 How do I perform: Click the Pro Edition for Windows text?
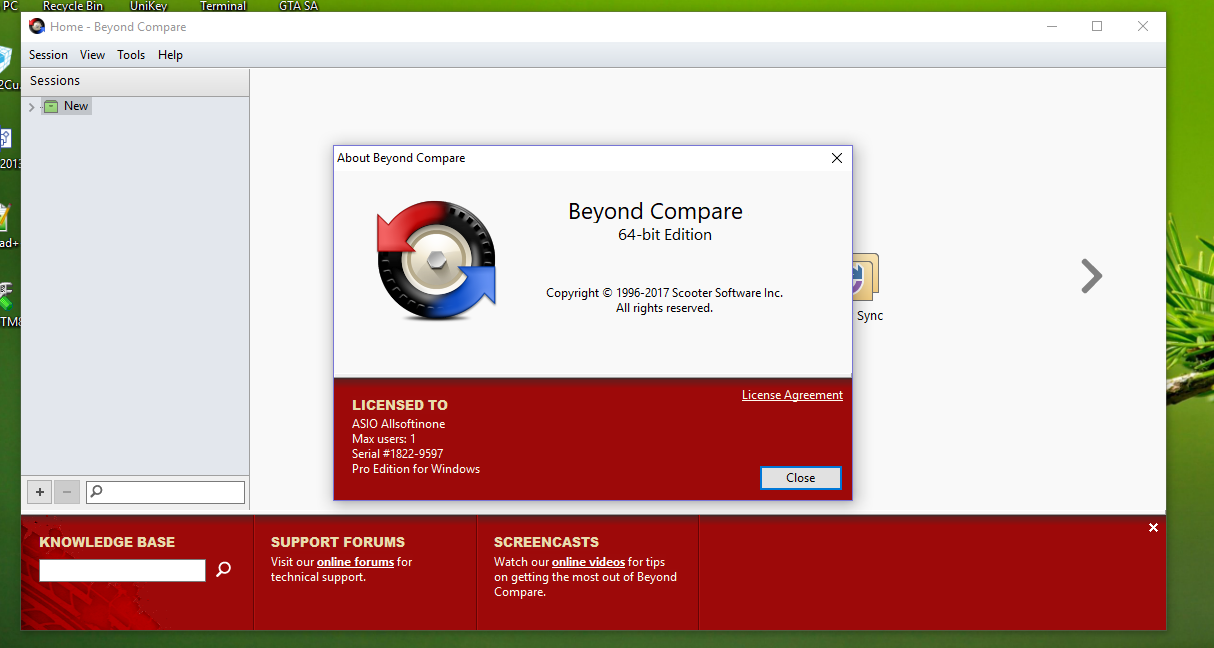coord(416,469)
